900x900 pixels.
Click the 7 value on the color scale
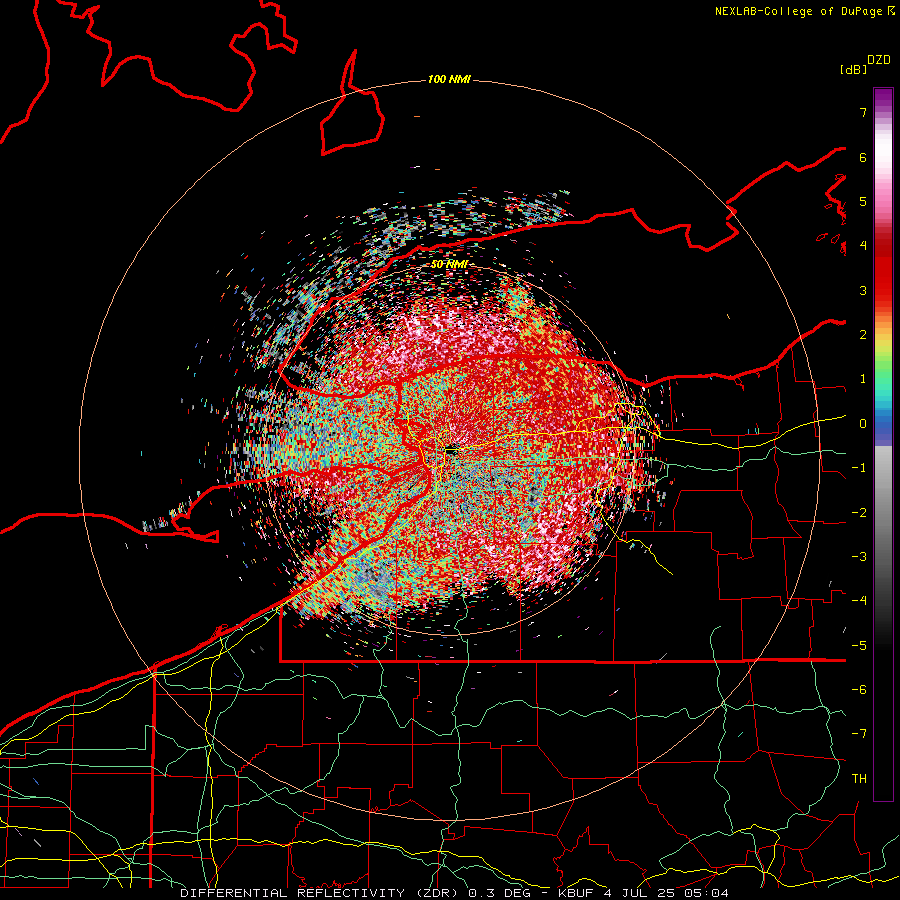point(863,112)
